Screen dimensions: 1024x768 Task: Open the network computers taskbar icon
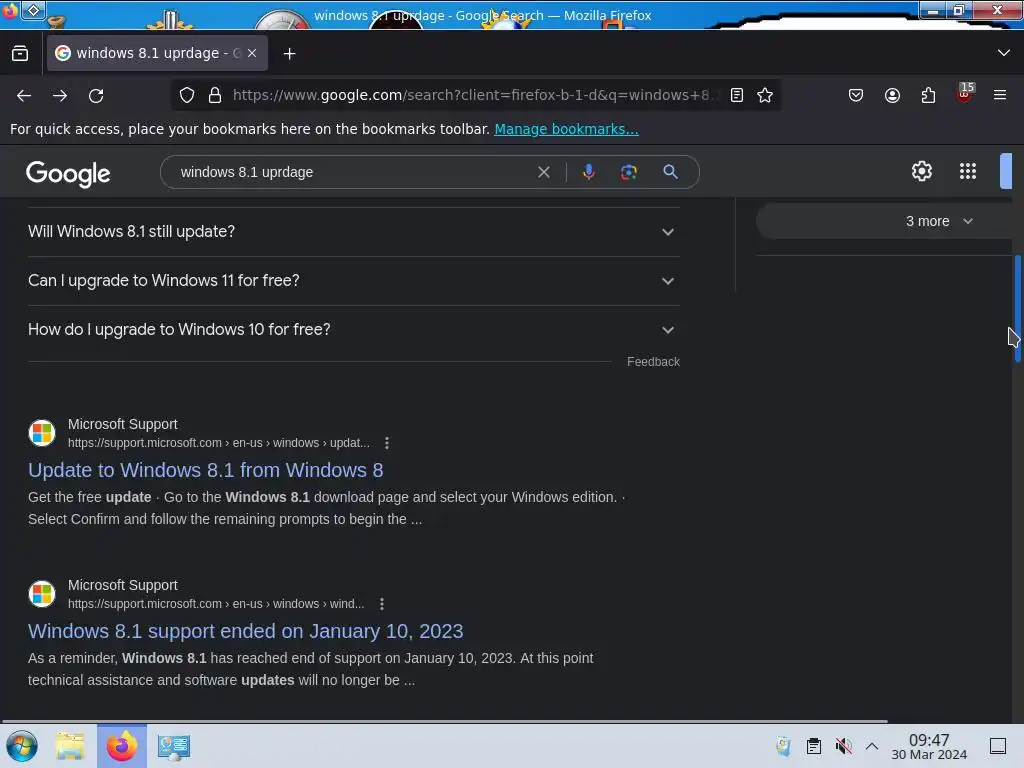pos(174,747)
